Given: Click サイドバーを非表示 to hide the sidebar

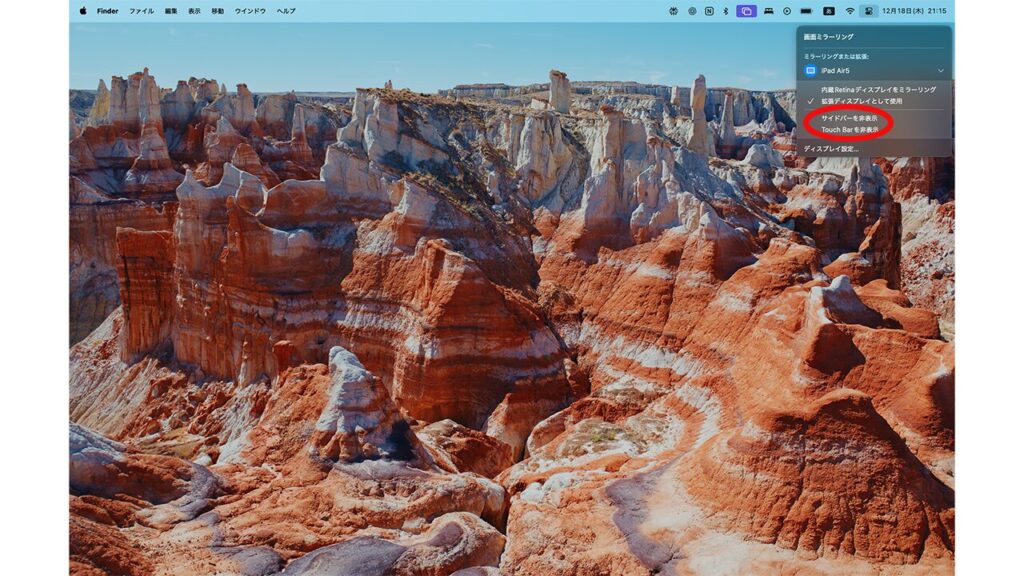Looking at the screenshot, I should [849, 118].
